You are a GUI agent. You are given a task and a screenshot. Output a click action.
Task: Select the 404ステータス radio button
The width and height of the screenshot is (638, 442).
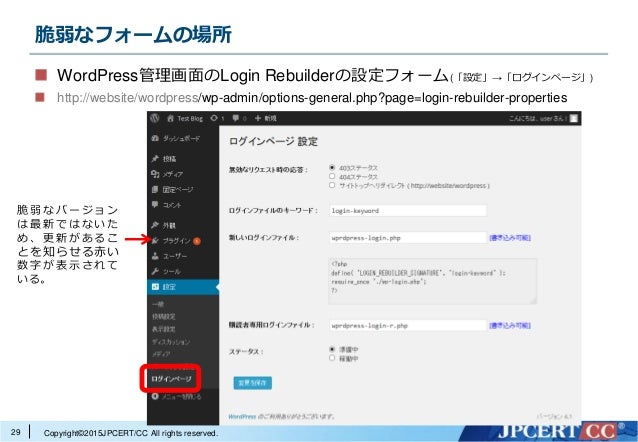[332, 176]
